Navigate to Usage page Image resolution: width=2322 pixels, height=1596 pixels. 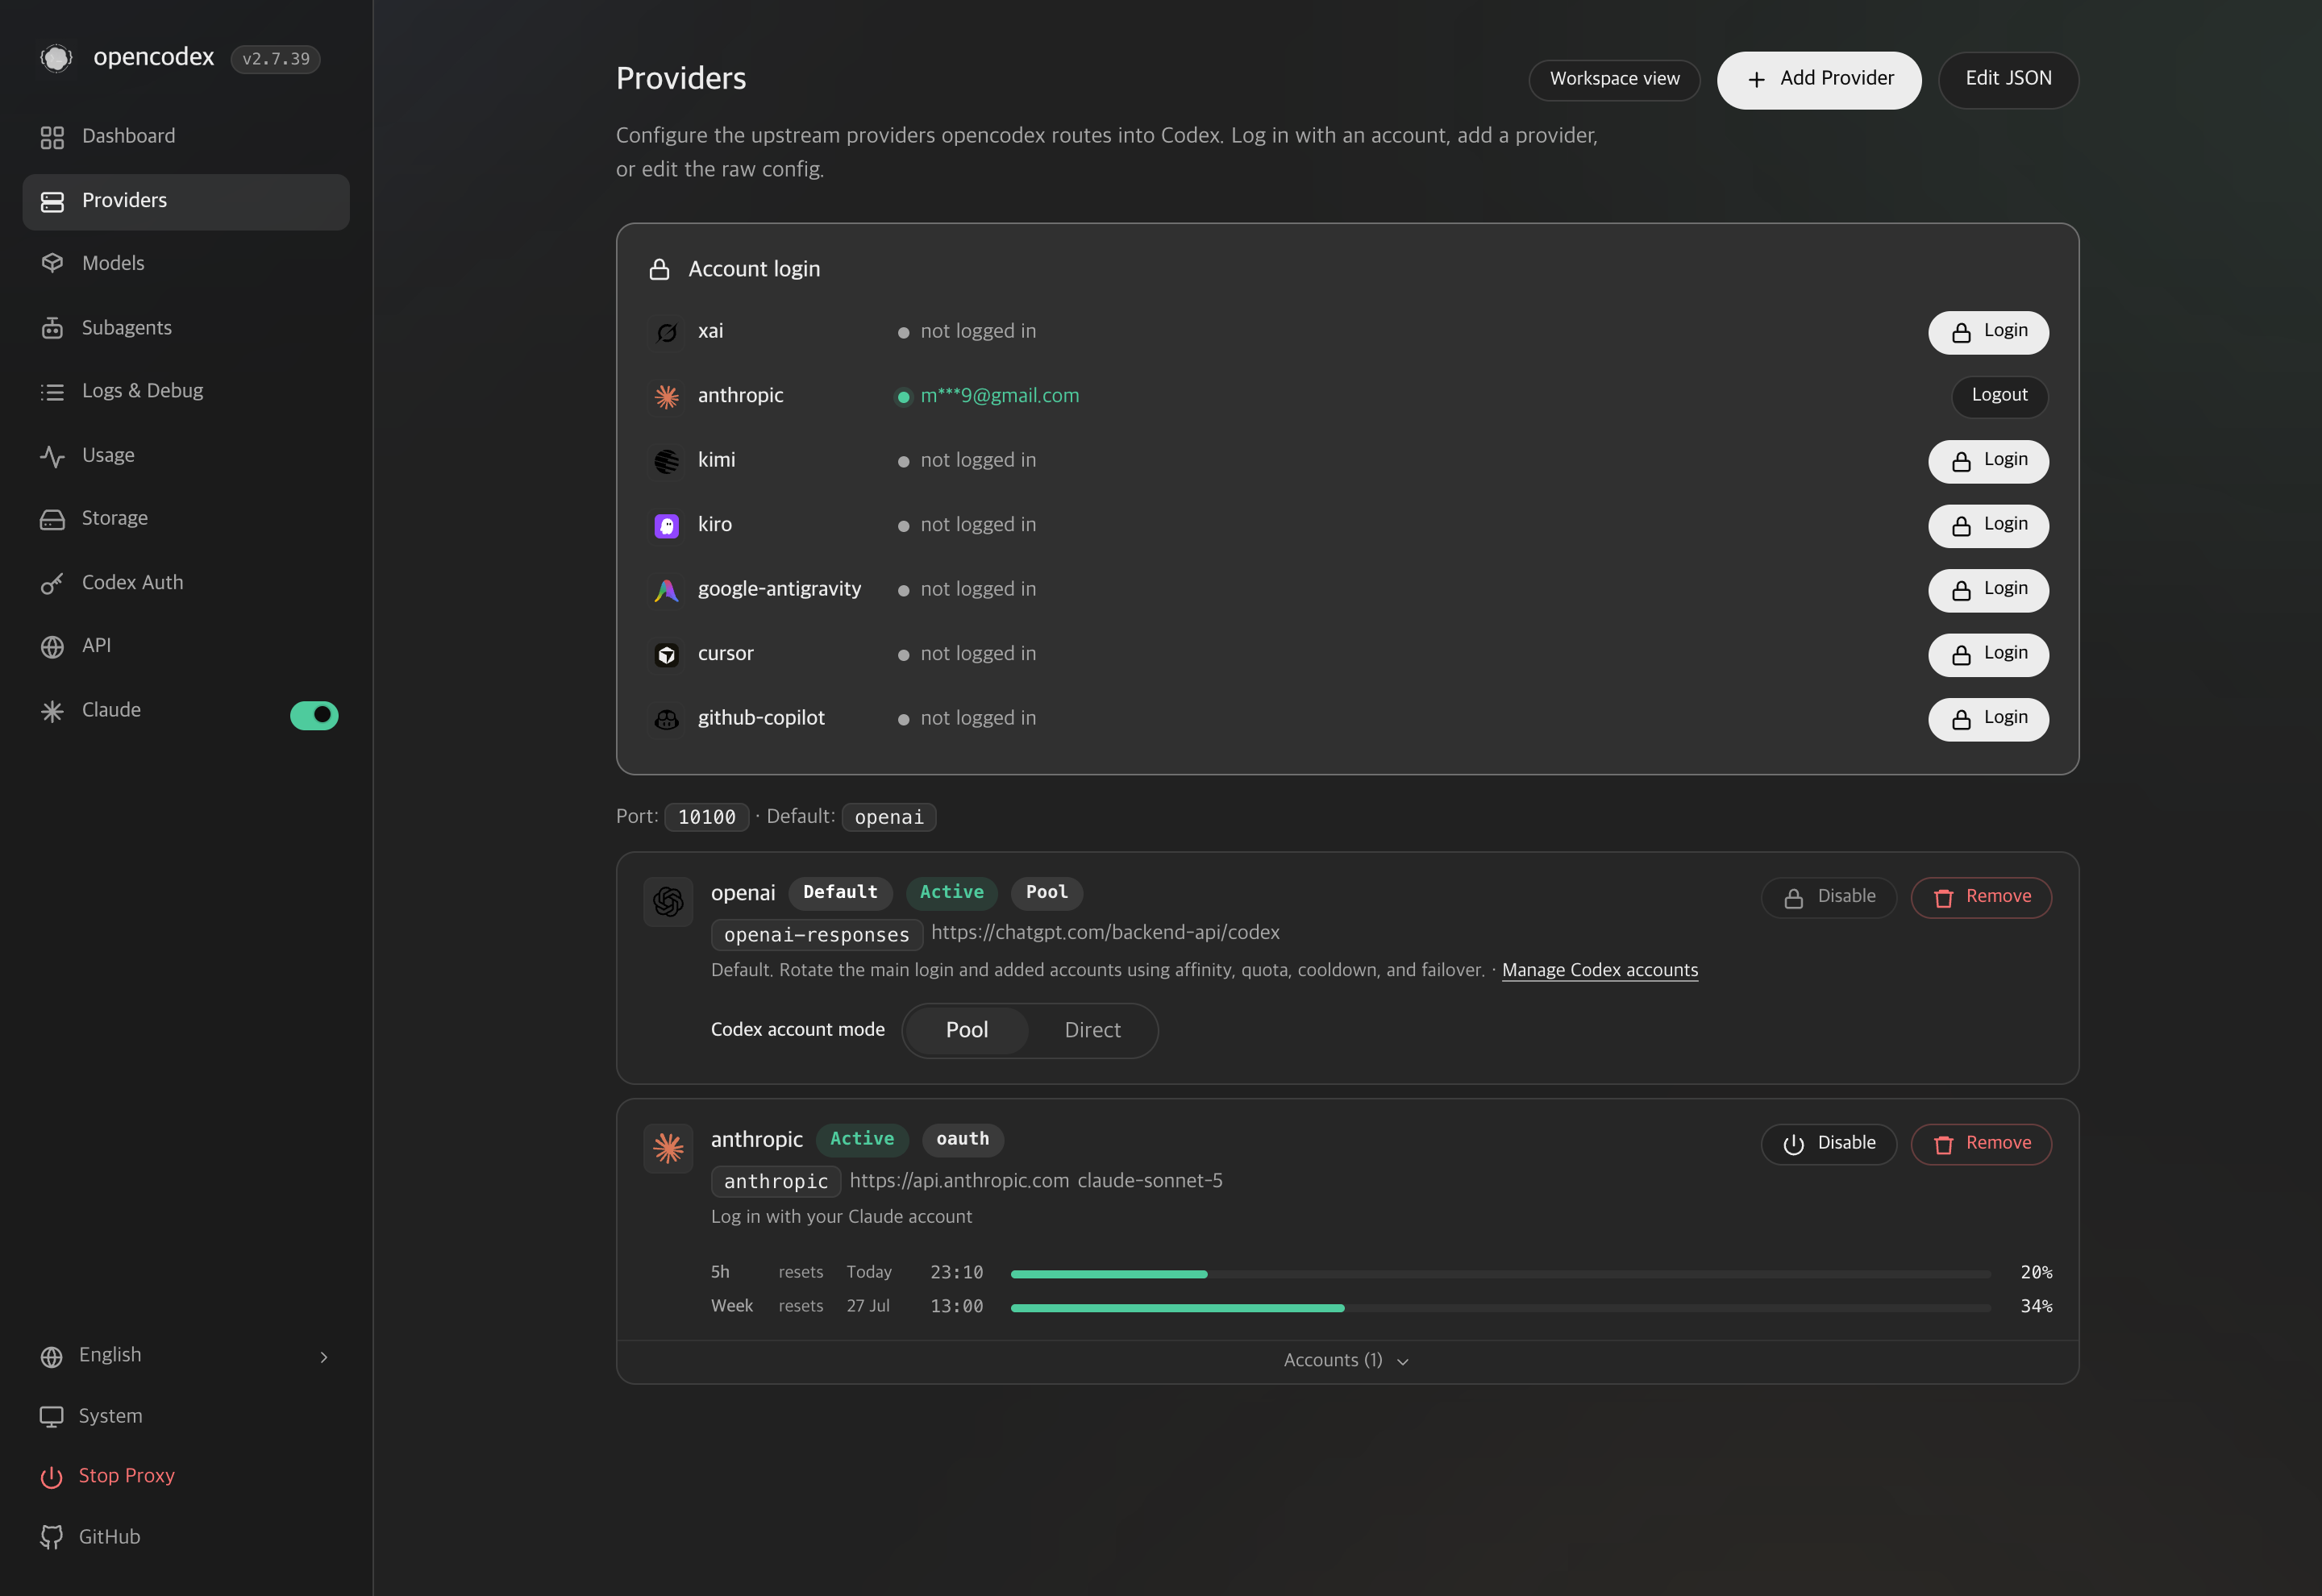(186, 456)
